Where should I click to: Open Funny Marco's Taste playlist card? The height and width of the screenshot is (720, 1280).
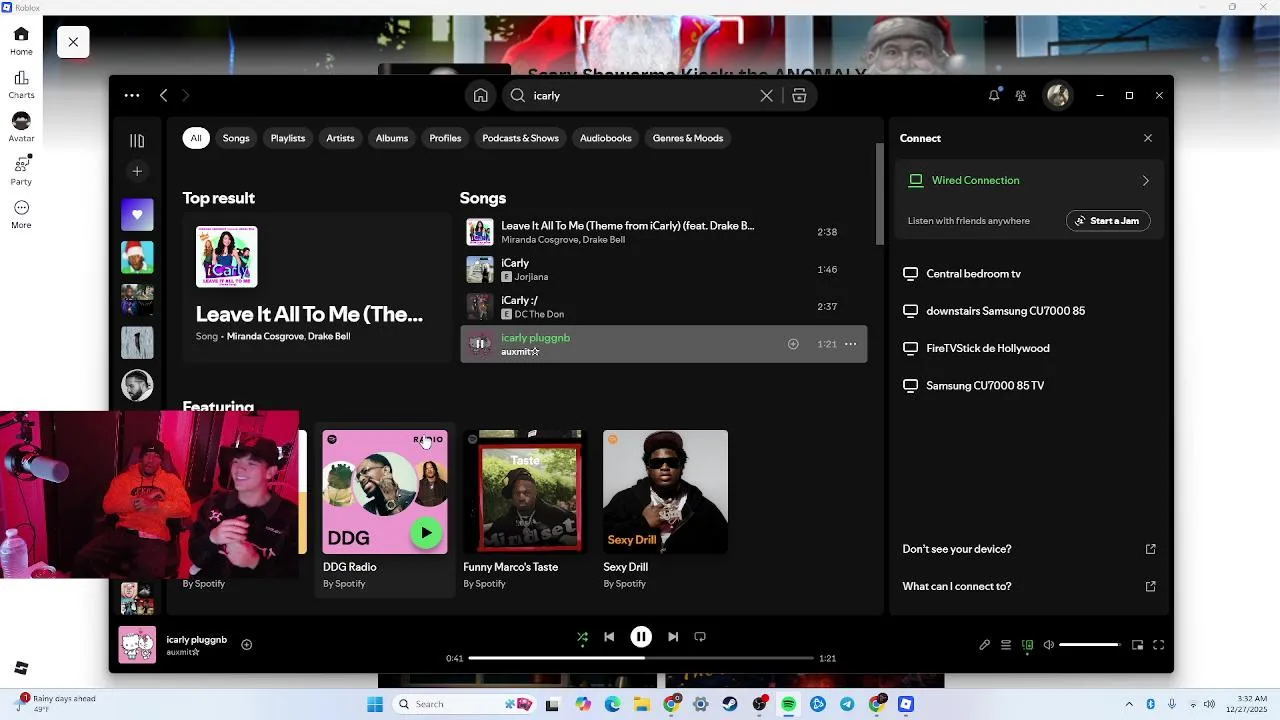click(x=524, y=510)
